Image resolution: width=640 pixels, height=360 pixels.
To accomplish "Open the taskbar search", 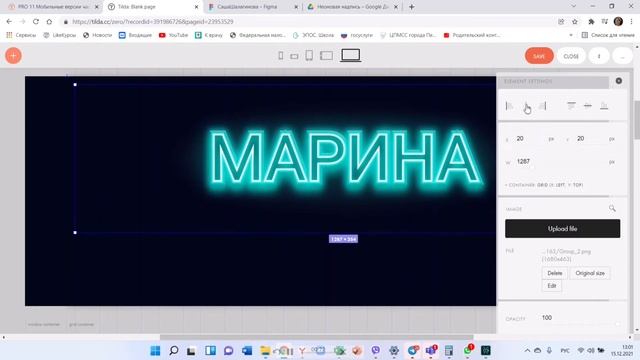I will (x=174, y=351).
